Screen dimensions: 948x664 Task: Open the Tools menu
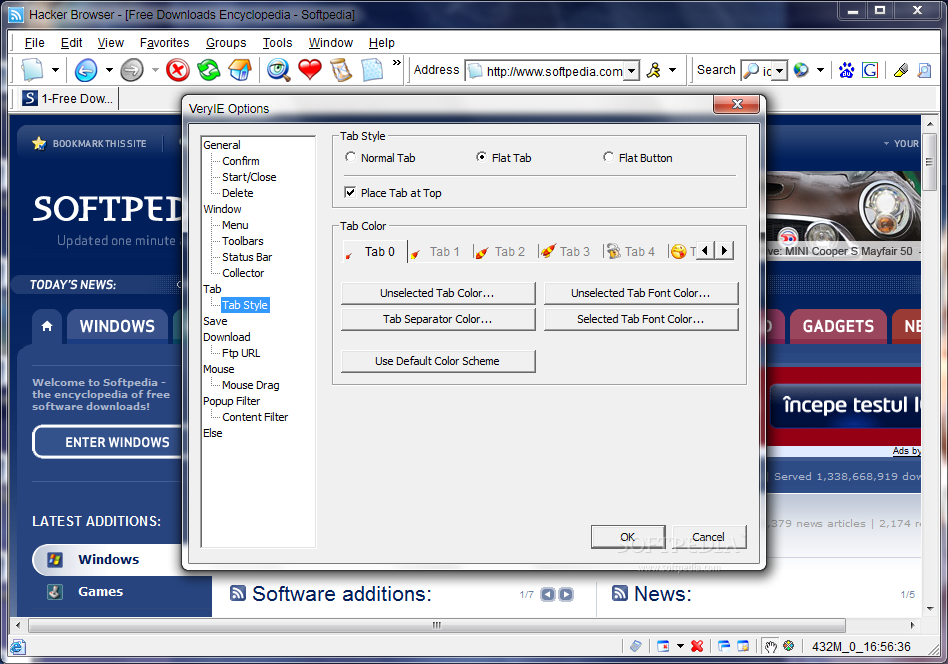point(278,43)
